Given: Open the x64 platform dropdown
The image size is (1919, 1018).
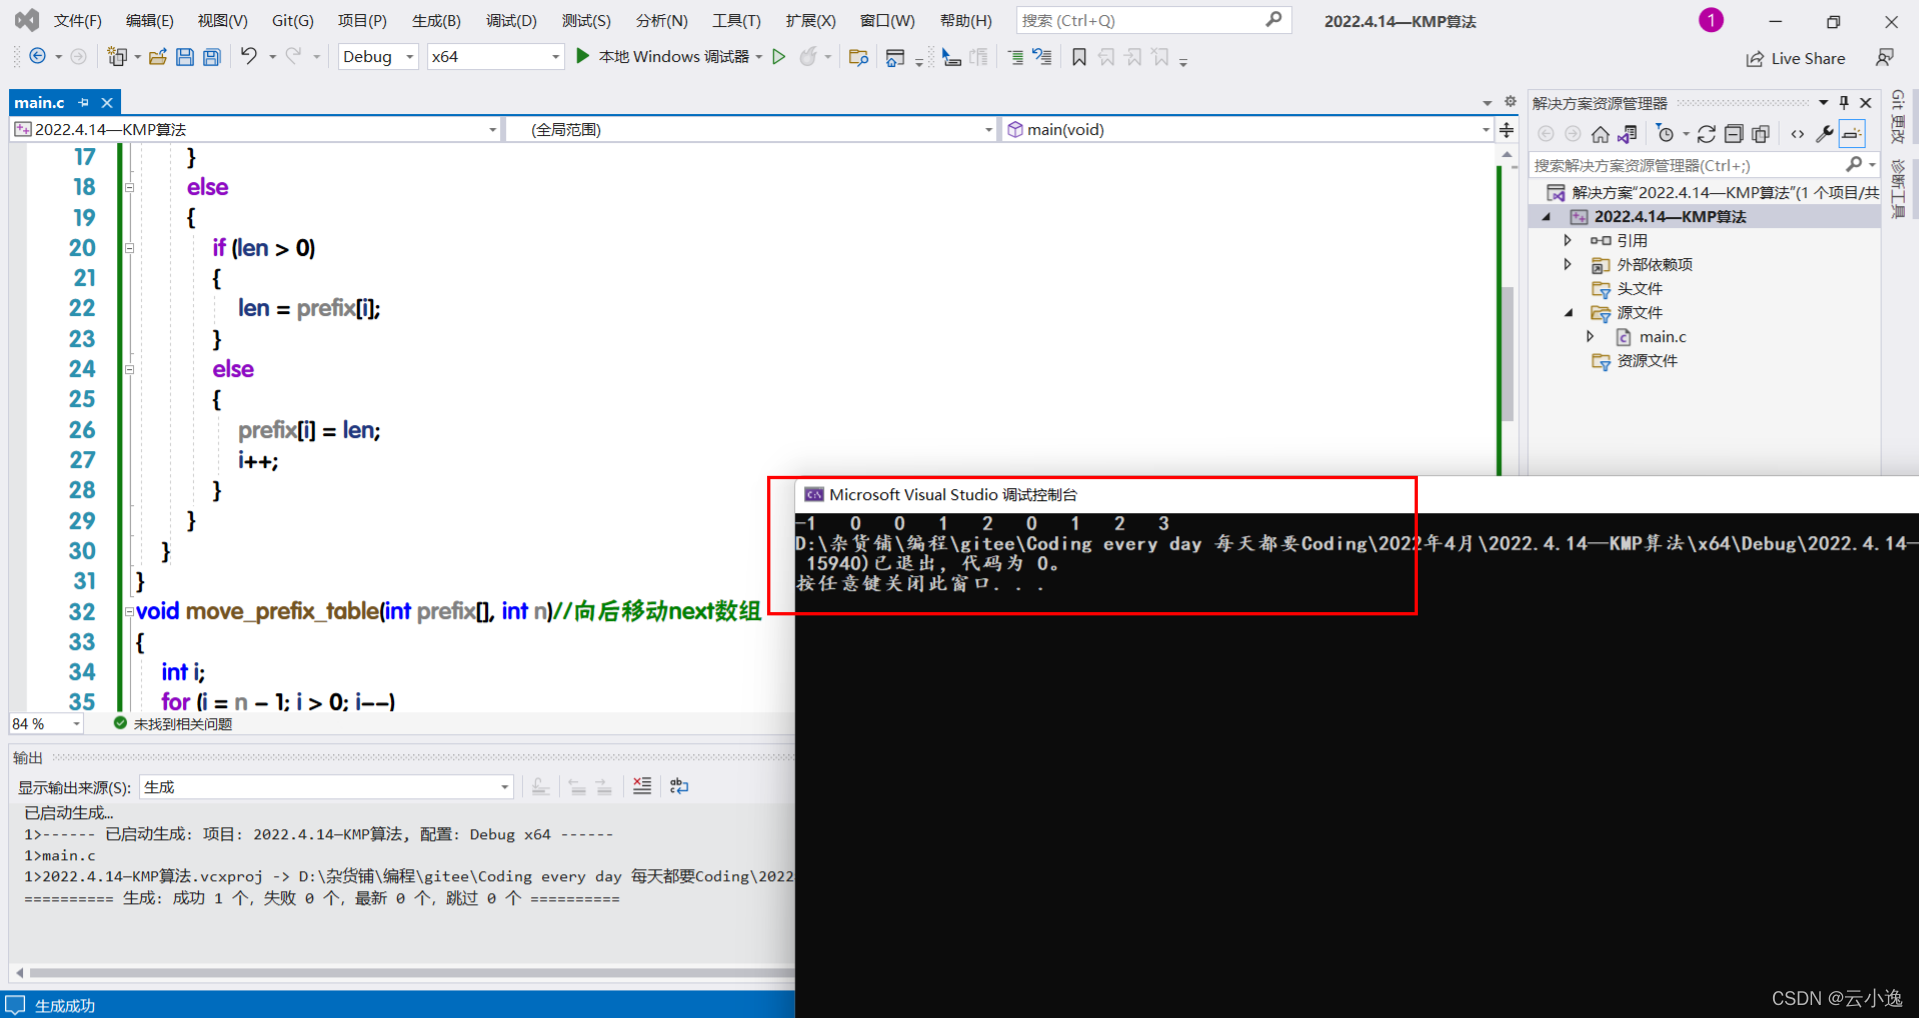Looking at the screenshot, I should (x=495, y=57).
